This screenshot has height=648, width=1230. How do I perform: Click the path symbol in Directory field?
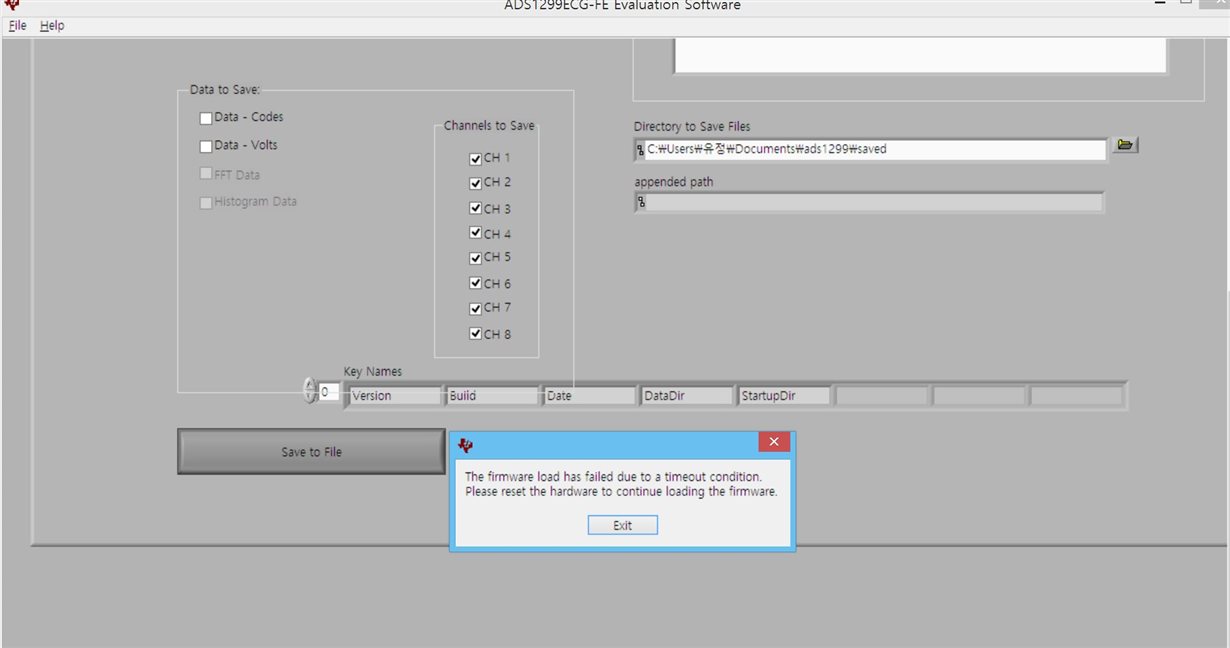coord(641,149)
